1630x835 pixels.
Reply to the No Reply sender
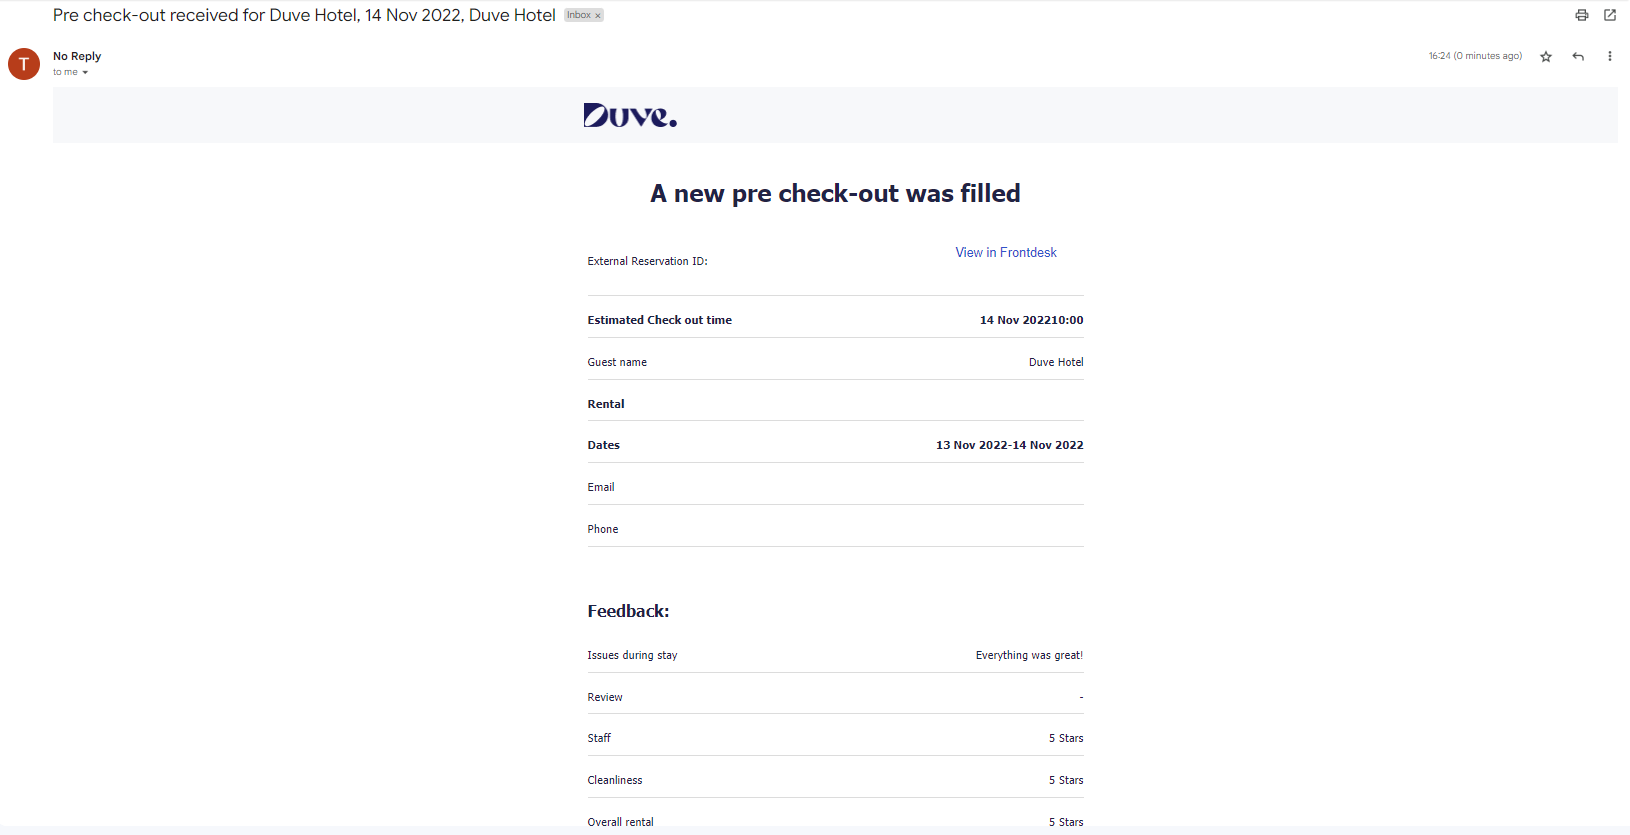pos(1578,57)
